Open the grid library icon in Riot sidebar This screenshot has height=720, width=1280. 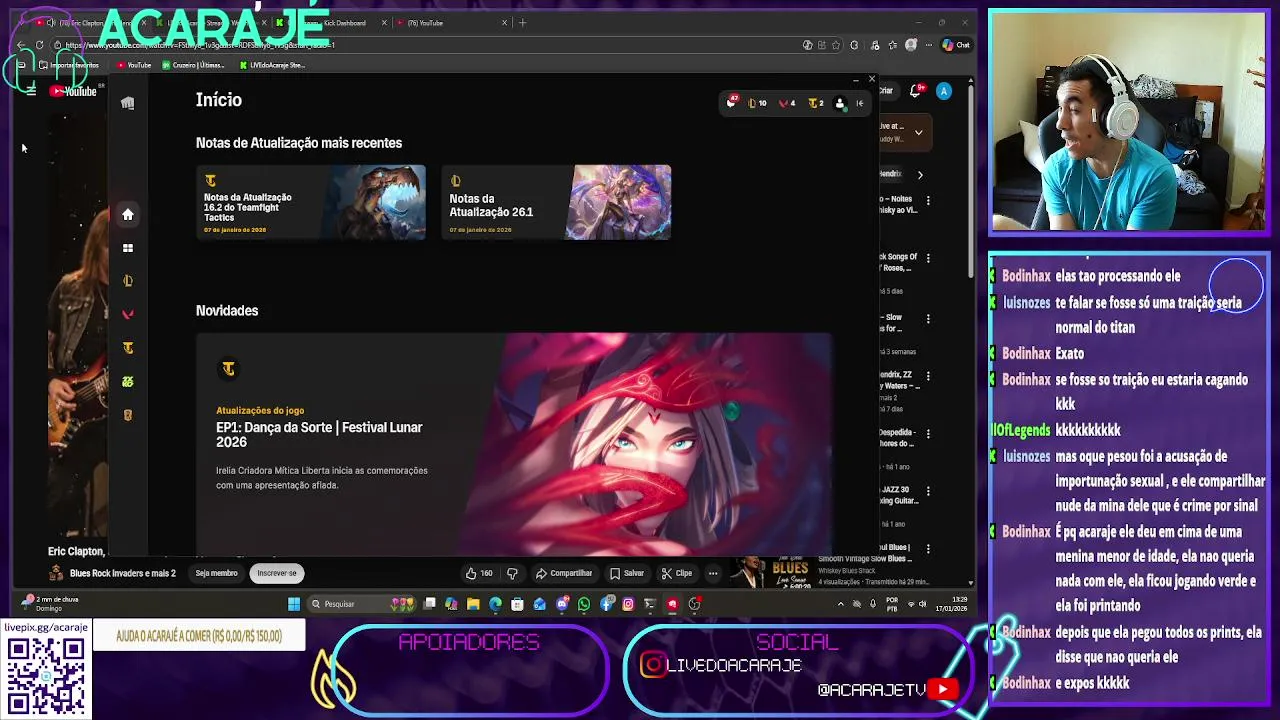coord(128,248)
